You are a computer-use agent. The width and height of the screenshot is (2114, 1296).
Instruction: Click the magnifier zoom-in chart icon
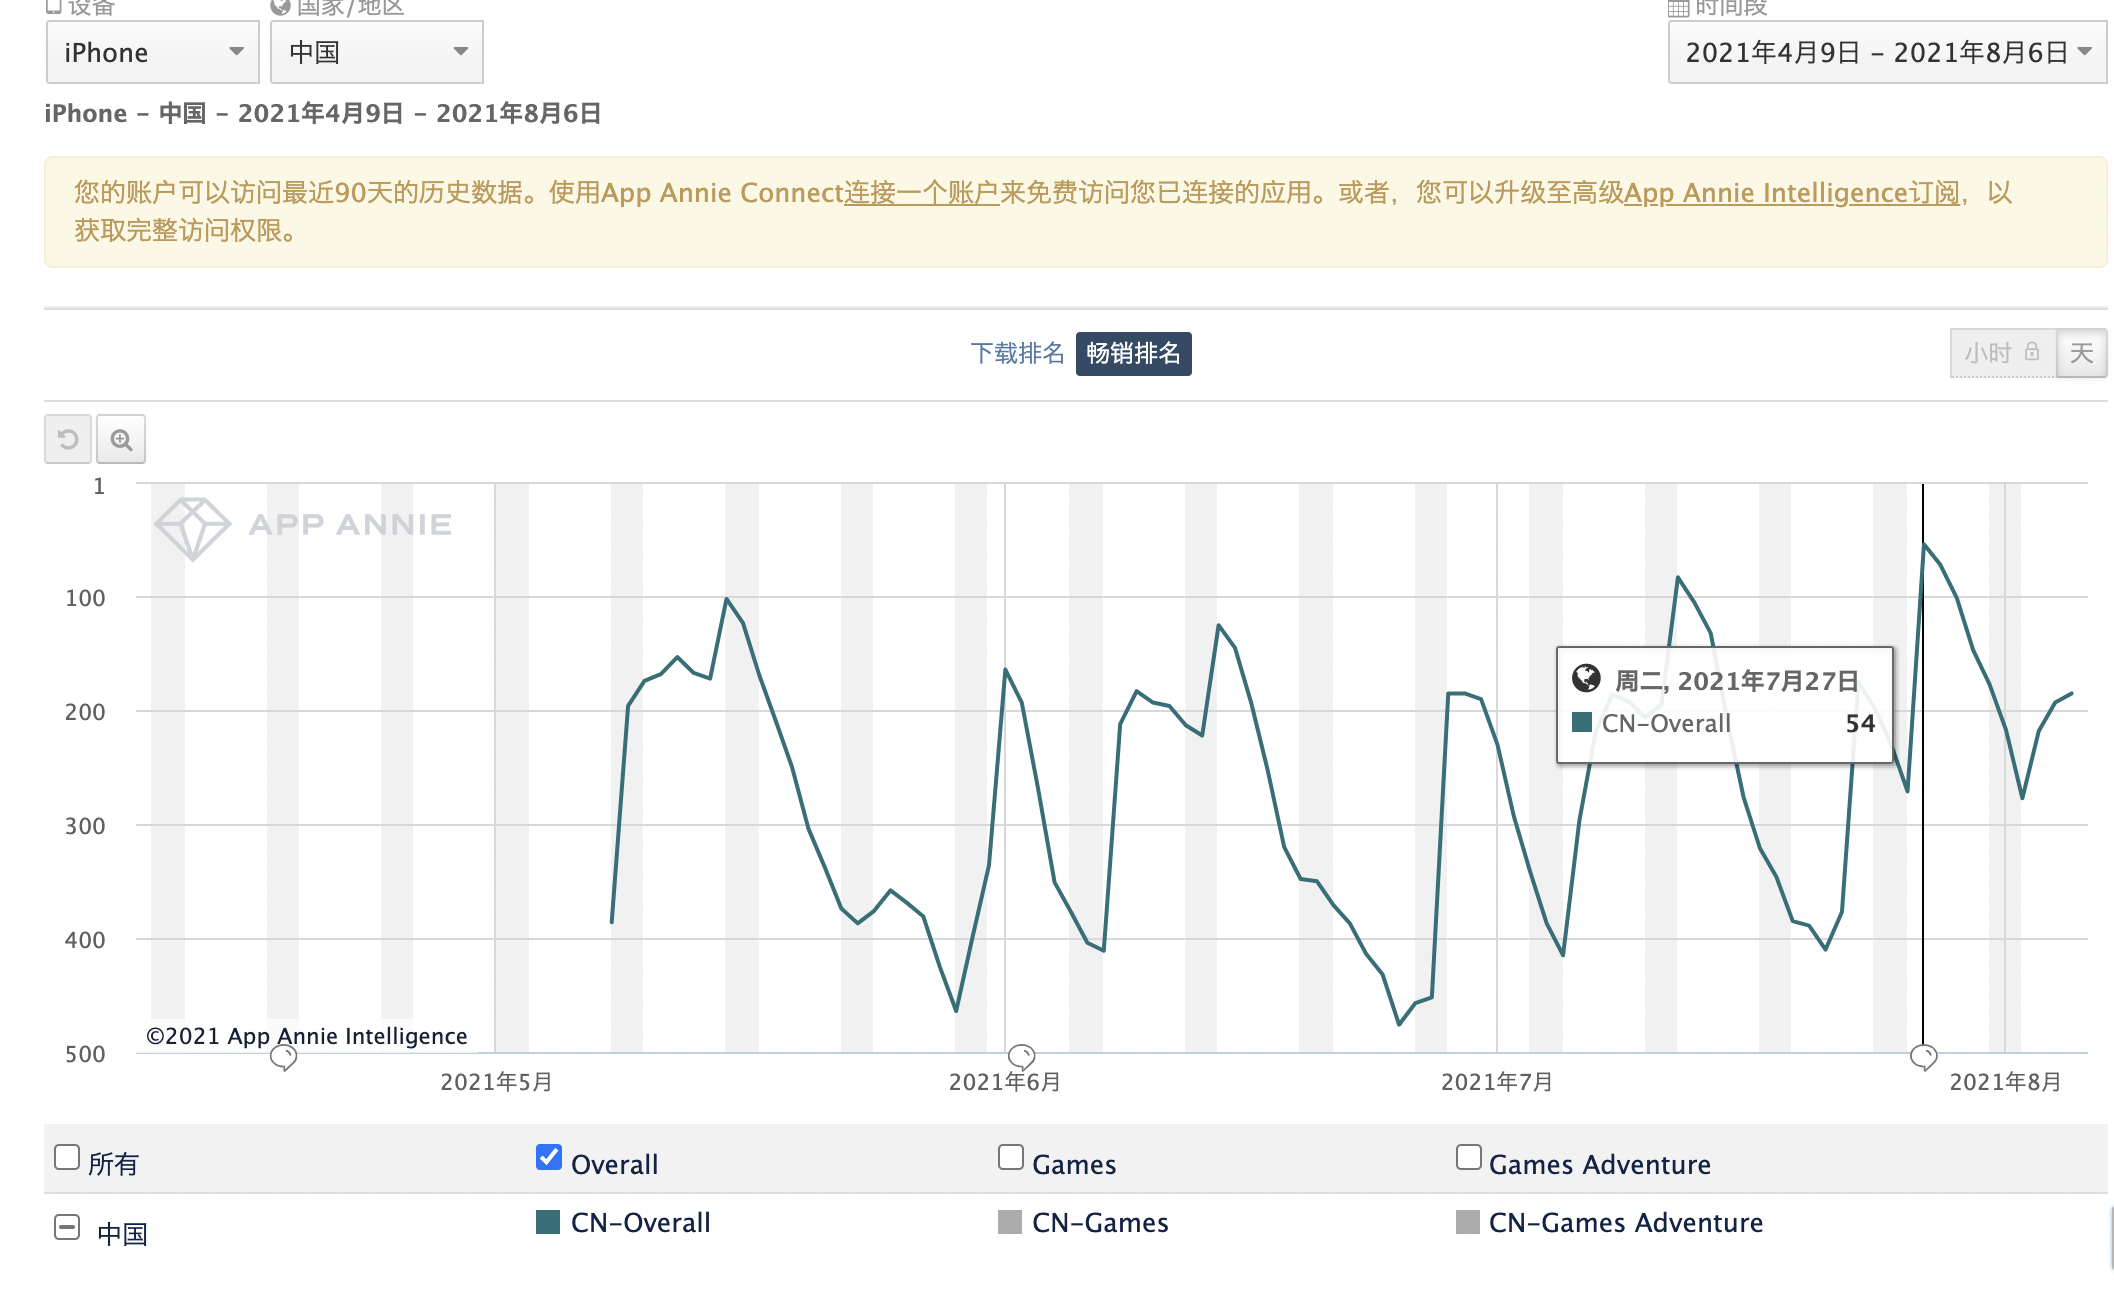tap(121, 439)
